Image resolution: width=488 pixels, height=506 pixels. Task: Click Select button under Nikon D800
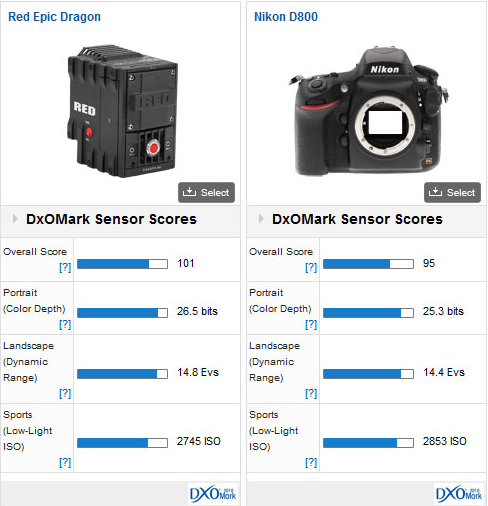[x=452, y=192]
